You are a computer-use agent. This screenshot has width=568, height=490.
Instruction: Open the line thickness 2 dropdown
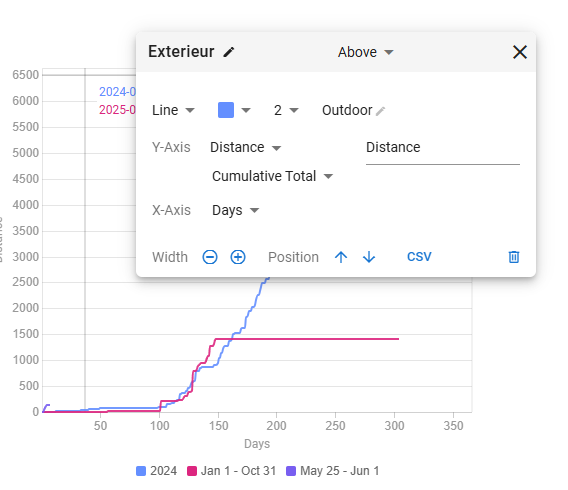286,110
